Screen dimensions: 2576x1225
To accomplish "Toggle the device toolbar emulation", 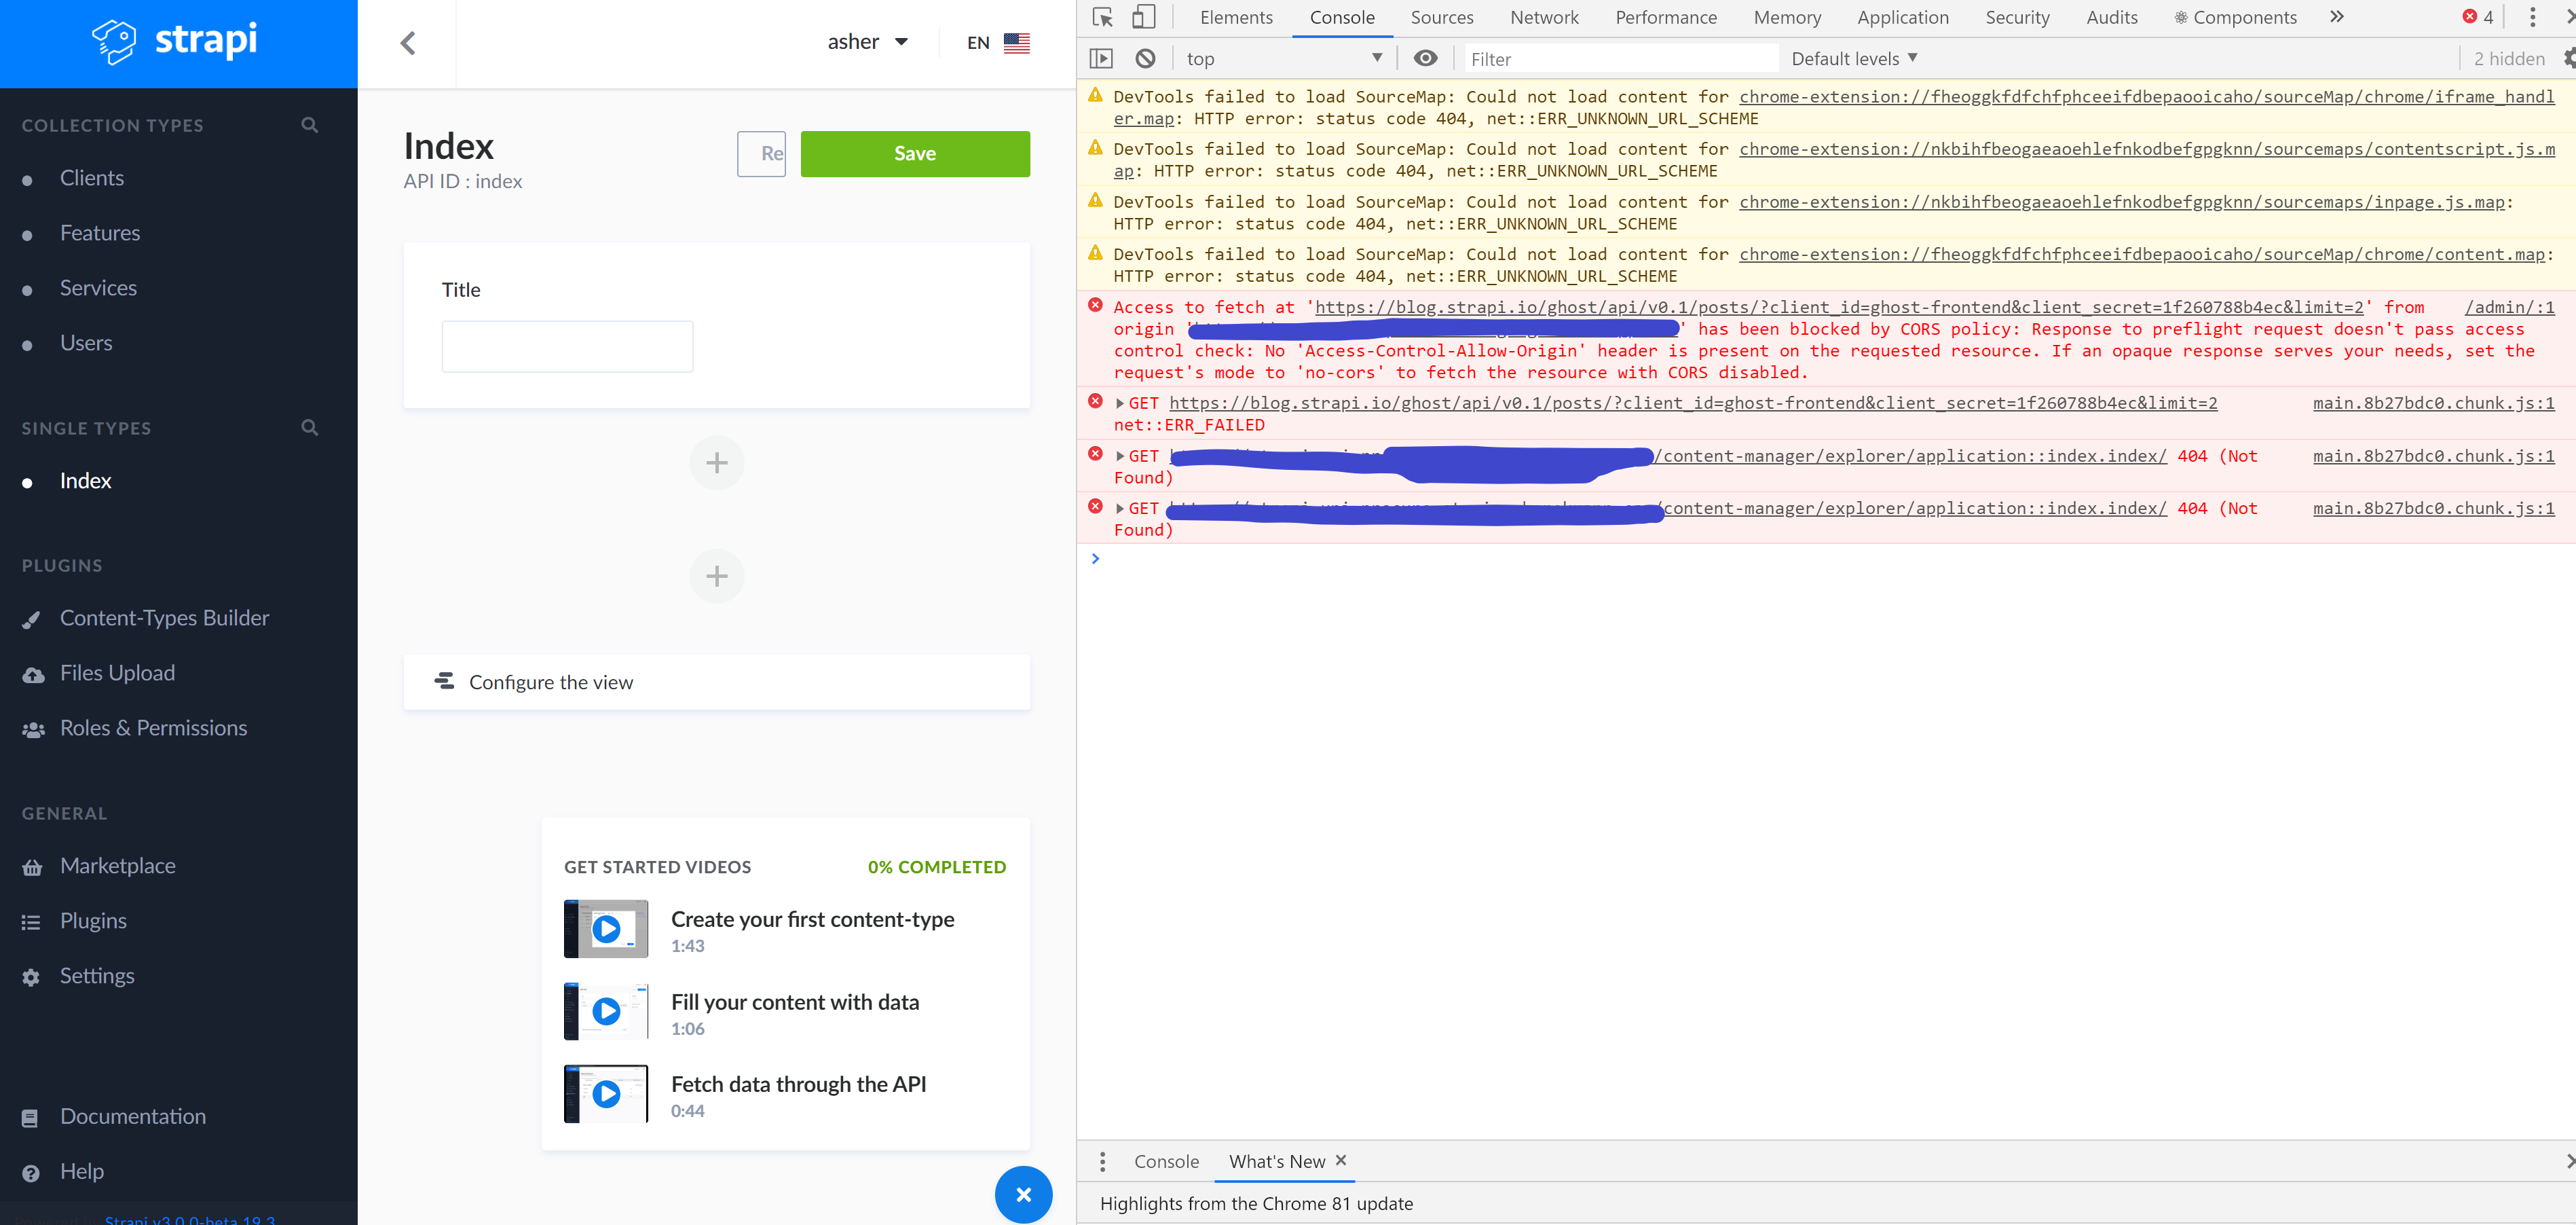I will pyautogui.click(x=1143, y=17).
